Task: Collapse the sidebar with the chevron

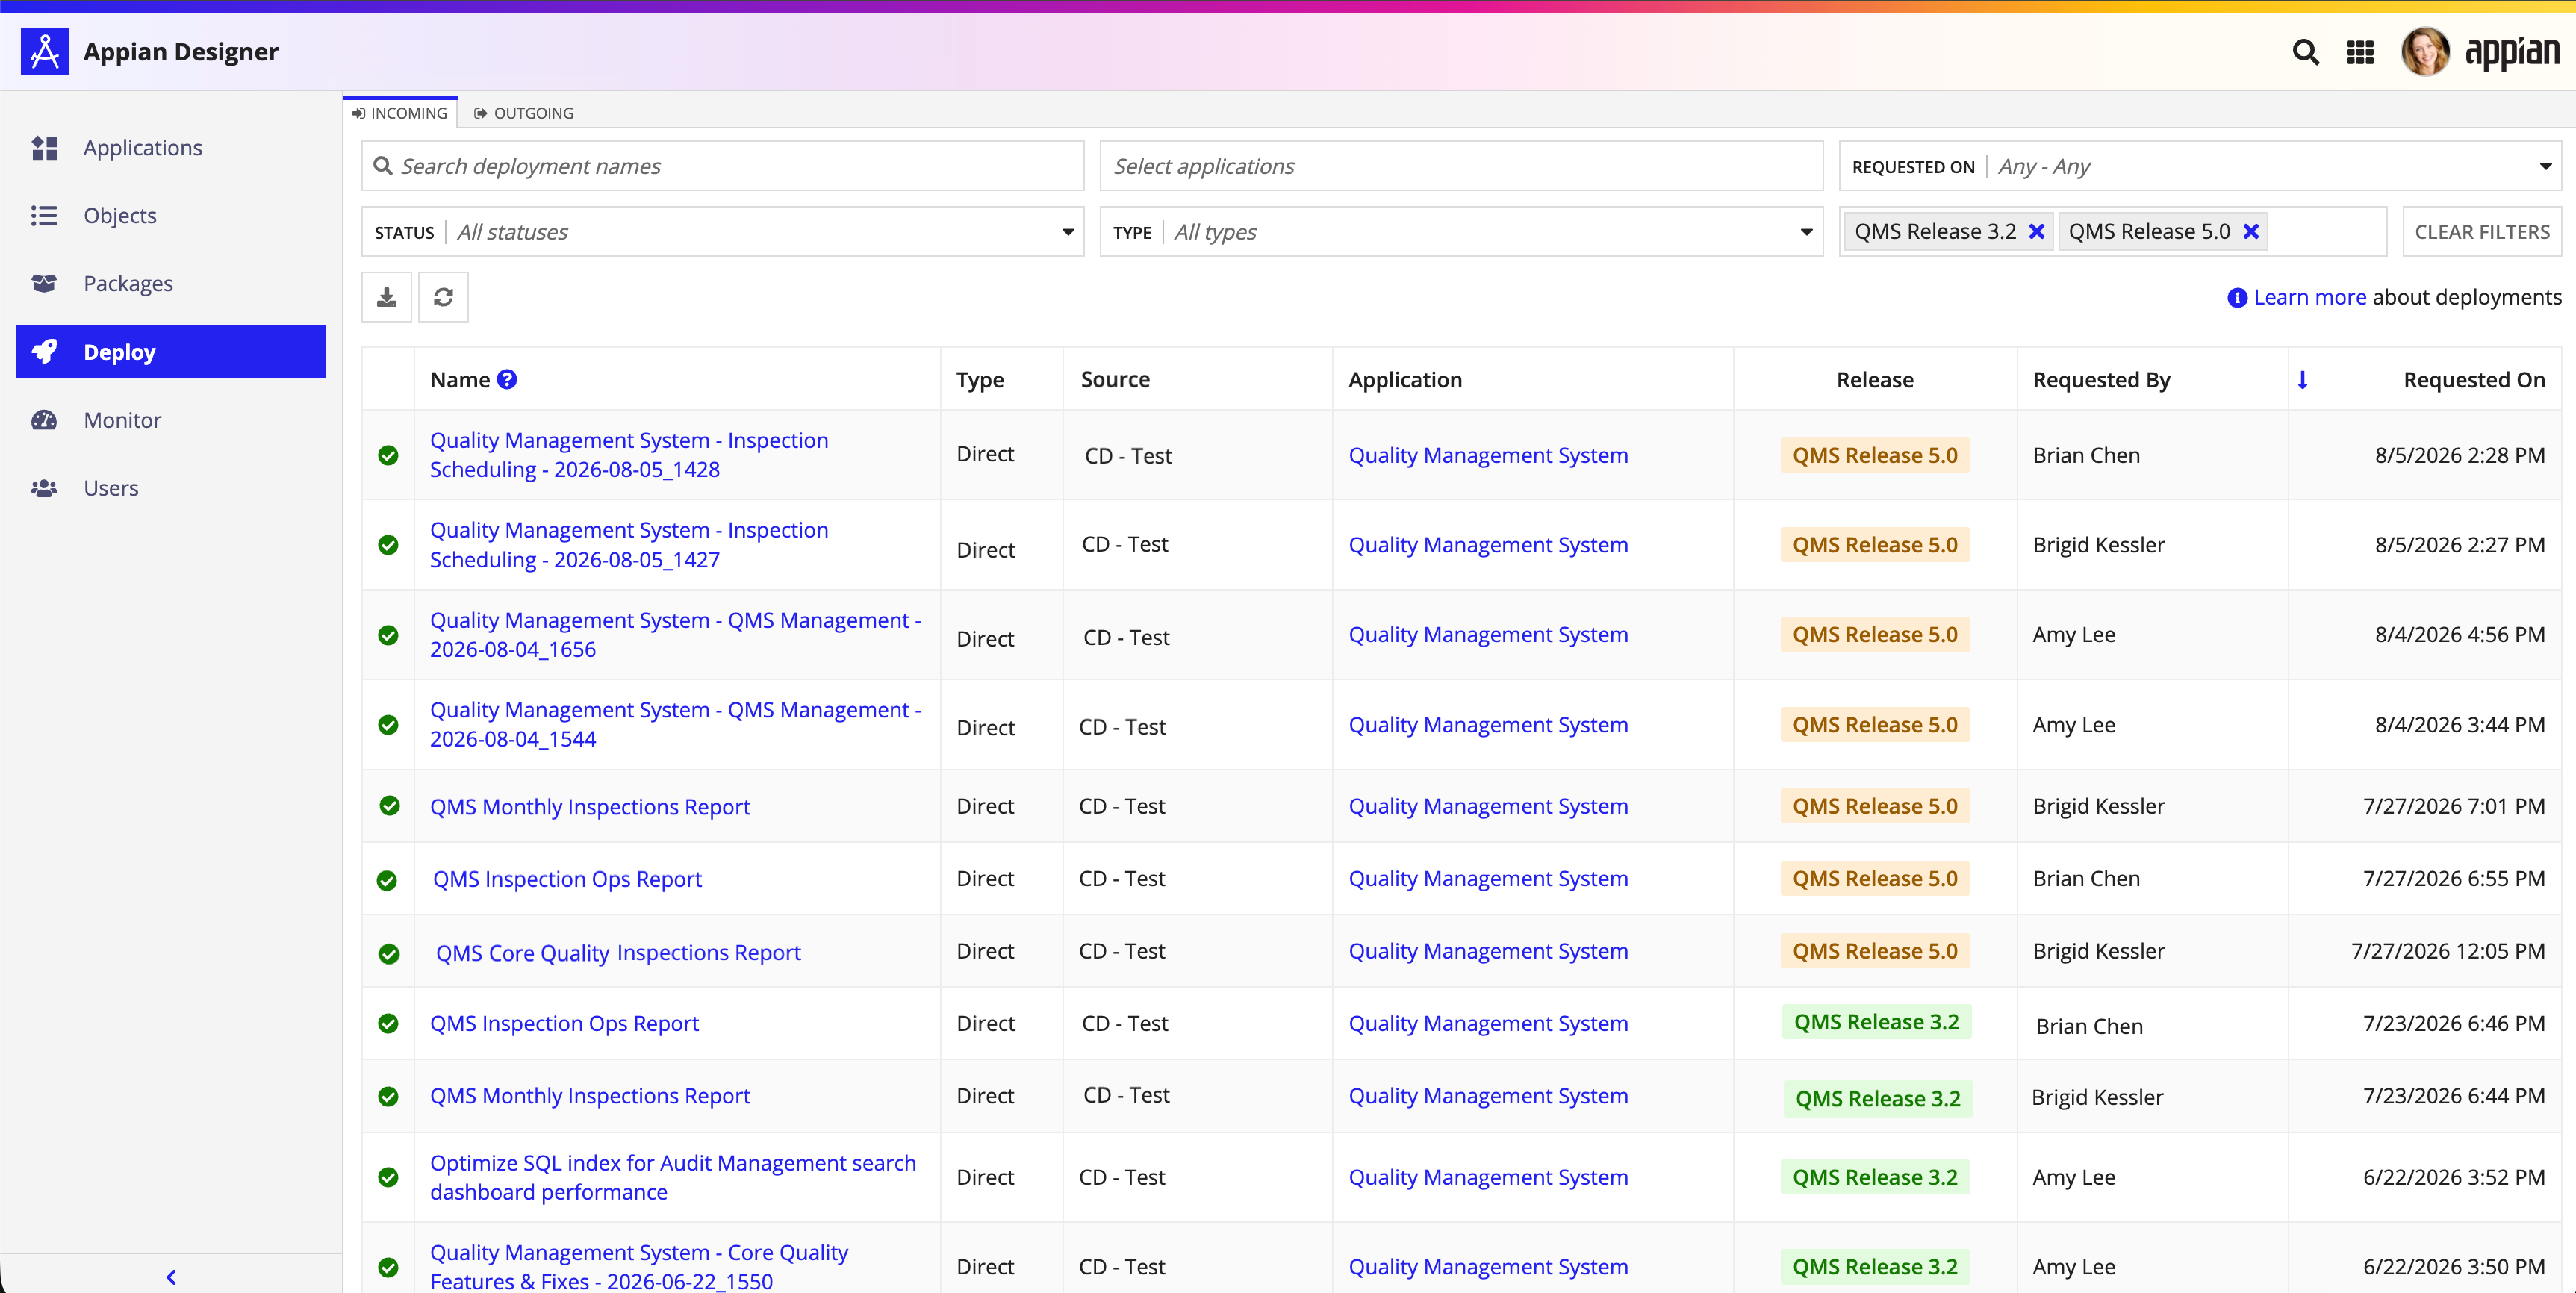Action: point(171,1276)
